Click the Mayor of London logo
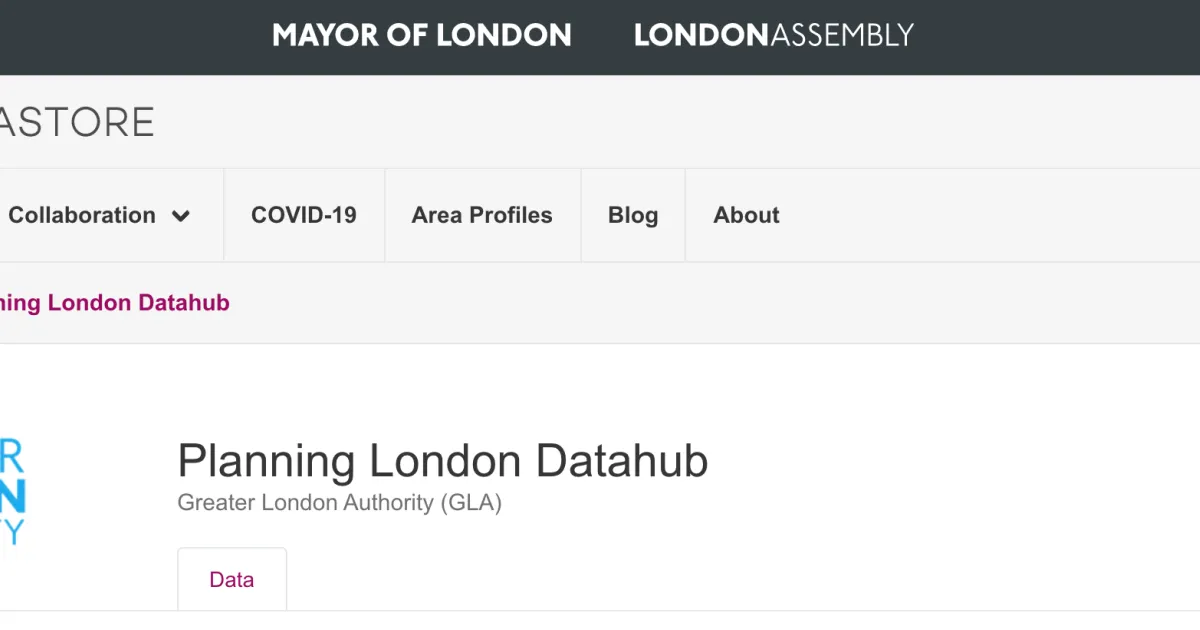This screenshot has height=630, width=1200. (x=421, y=36)
